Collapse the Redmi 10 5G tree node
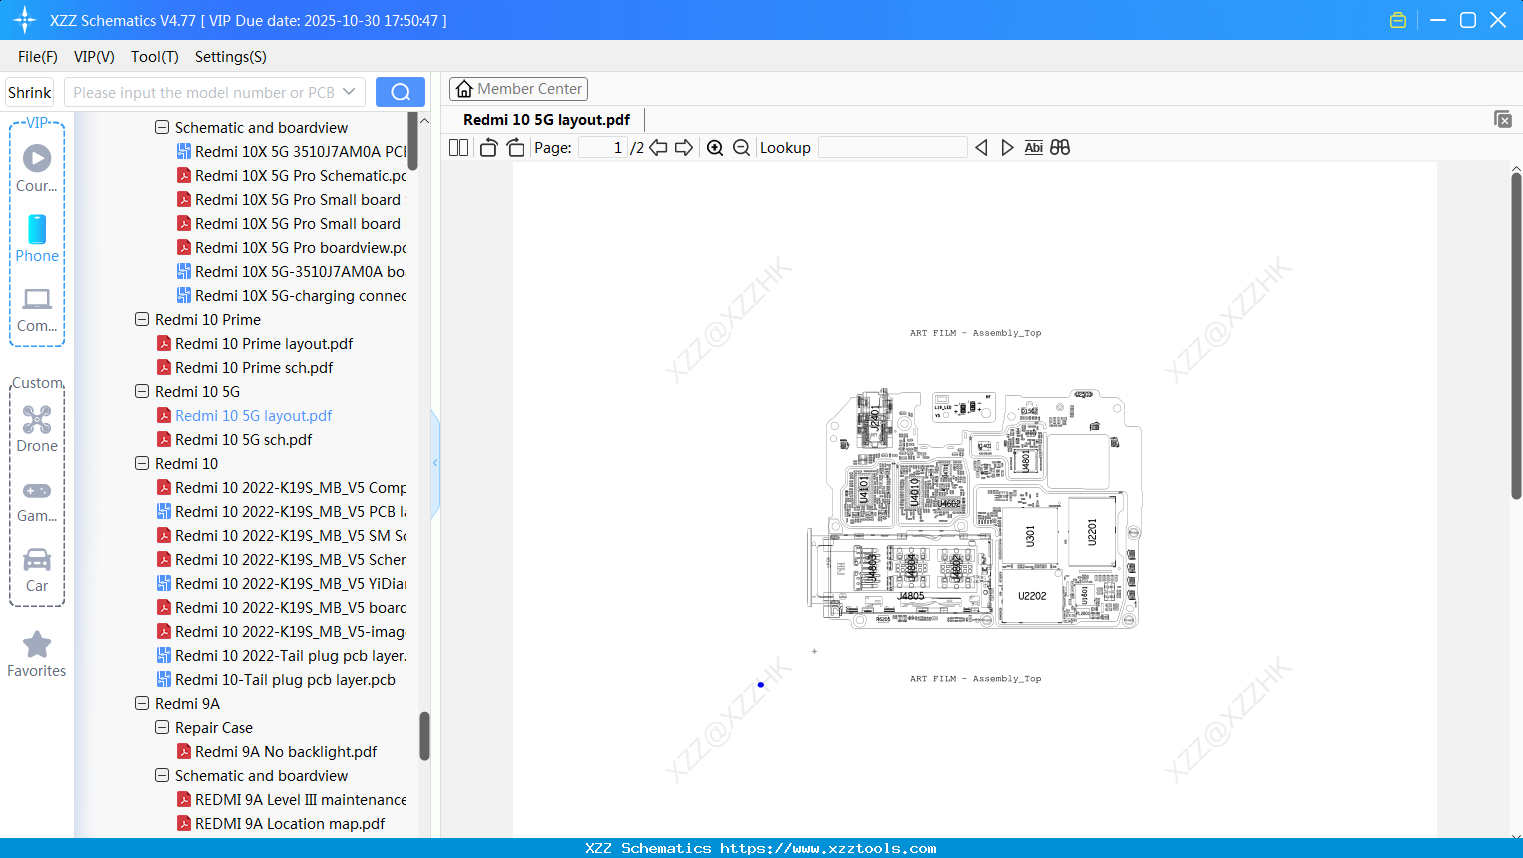Viewport: 1523px width, 858px height. coord(142,391)
